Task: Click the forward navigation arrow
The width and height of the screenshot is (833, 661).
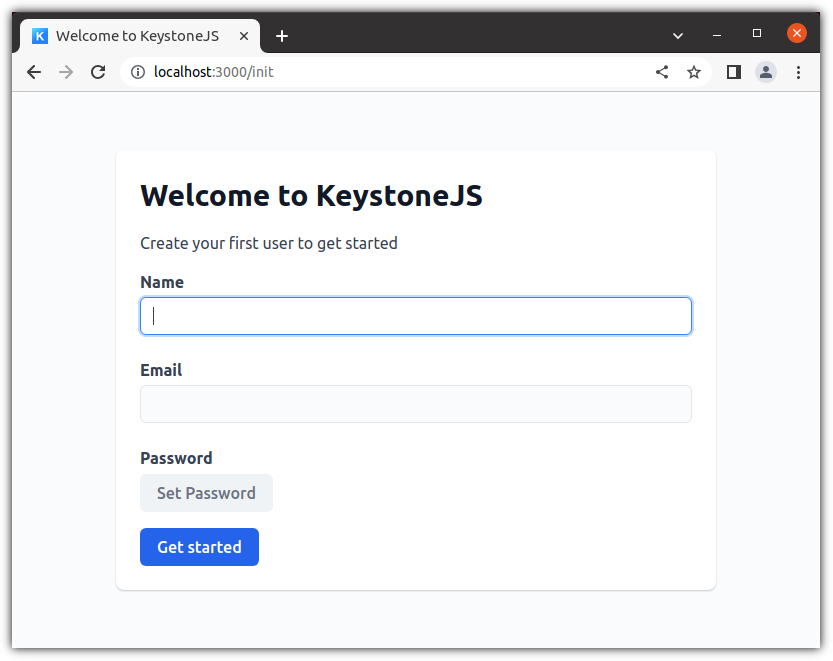Action: coord(66,72)
